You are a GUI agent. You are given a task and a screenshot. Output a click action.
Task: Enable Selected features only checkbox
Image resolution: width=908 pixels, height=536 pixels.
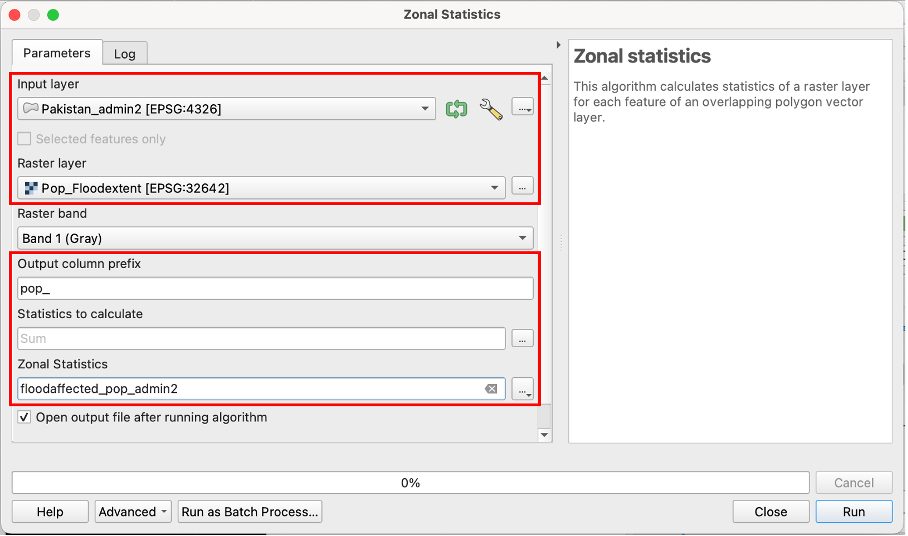point(25,139)
